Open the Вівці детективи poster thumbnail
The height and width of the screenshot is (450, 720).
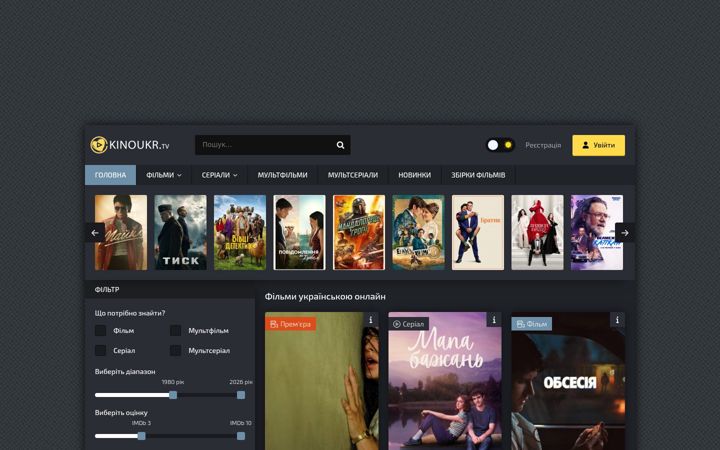coord(240,232)
